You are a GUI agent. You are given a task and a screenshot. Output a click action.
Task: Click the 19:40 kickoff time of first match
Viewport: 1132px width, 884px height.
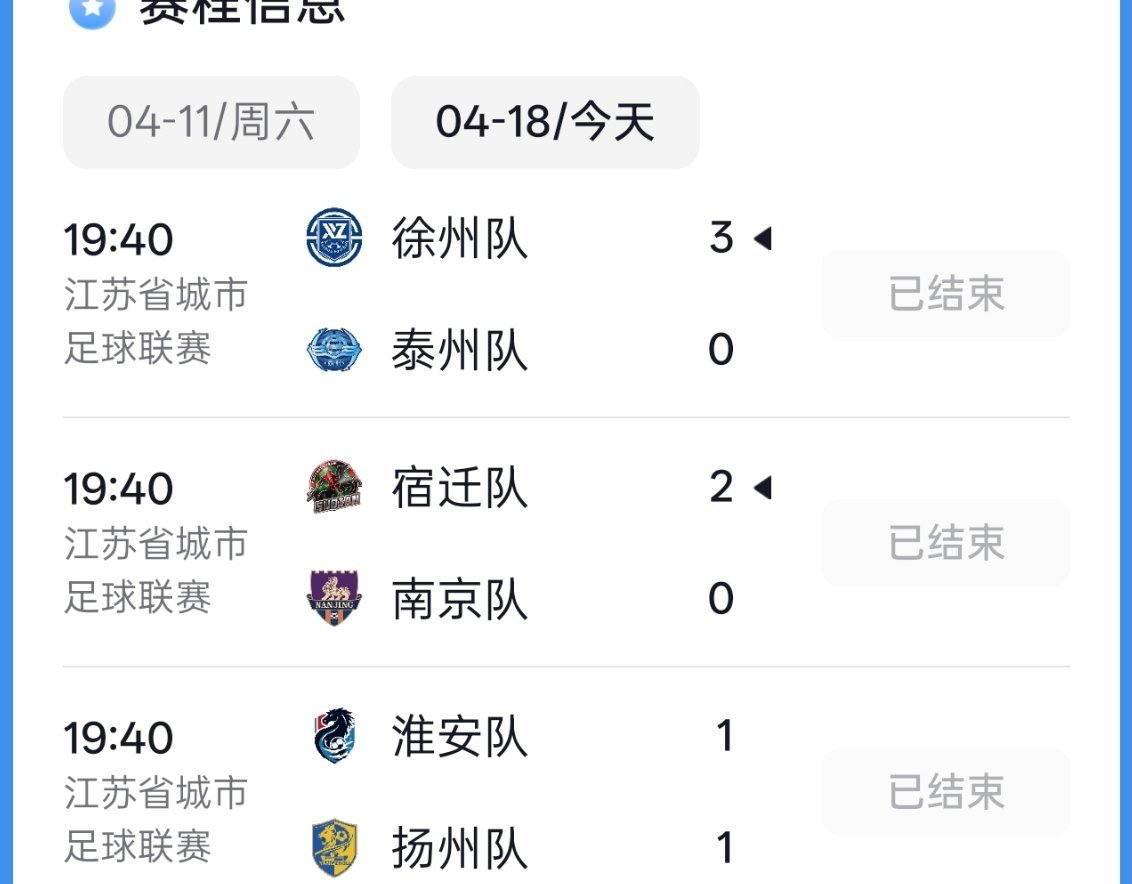point(120,239)
